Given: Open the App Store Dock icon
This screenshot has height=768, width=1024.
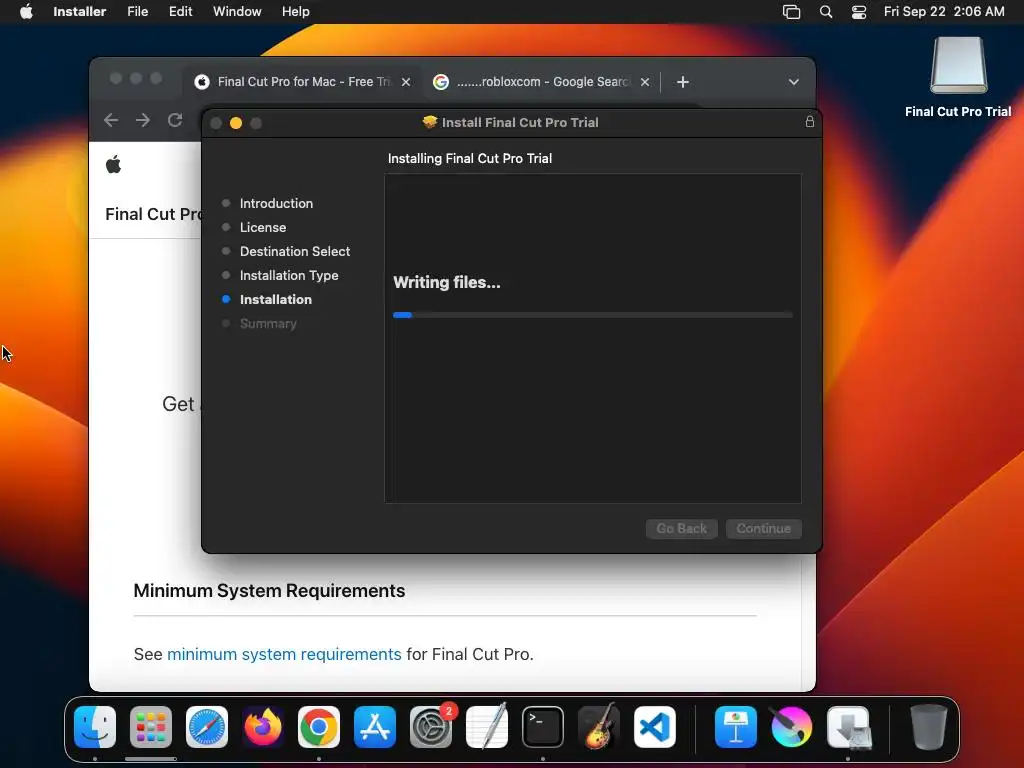Looking at the screenshot, I should coord(375,727).
